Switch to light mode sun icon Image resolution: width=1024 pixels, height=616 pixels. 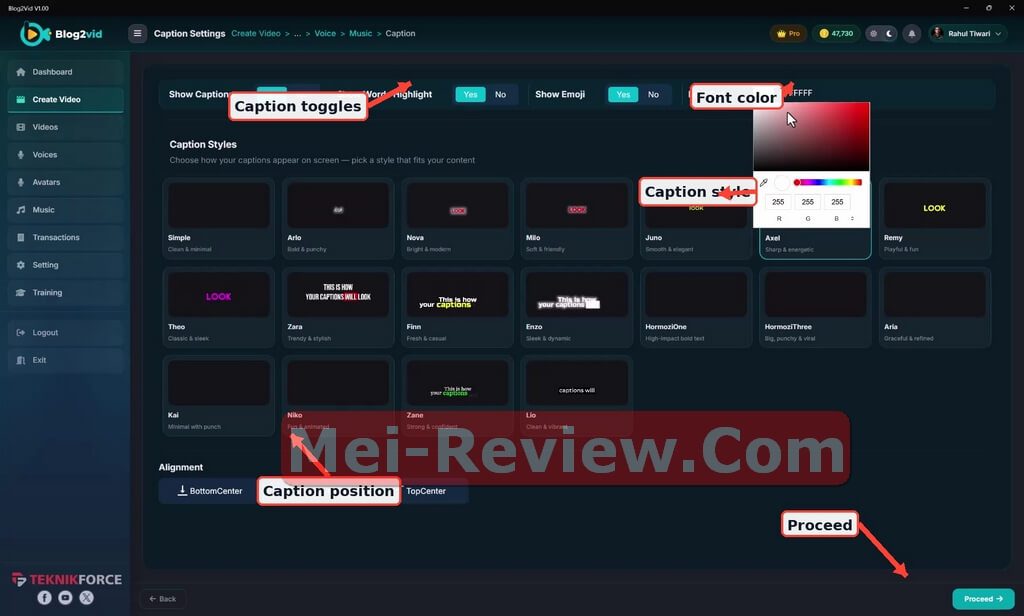pos(873,33)
